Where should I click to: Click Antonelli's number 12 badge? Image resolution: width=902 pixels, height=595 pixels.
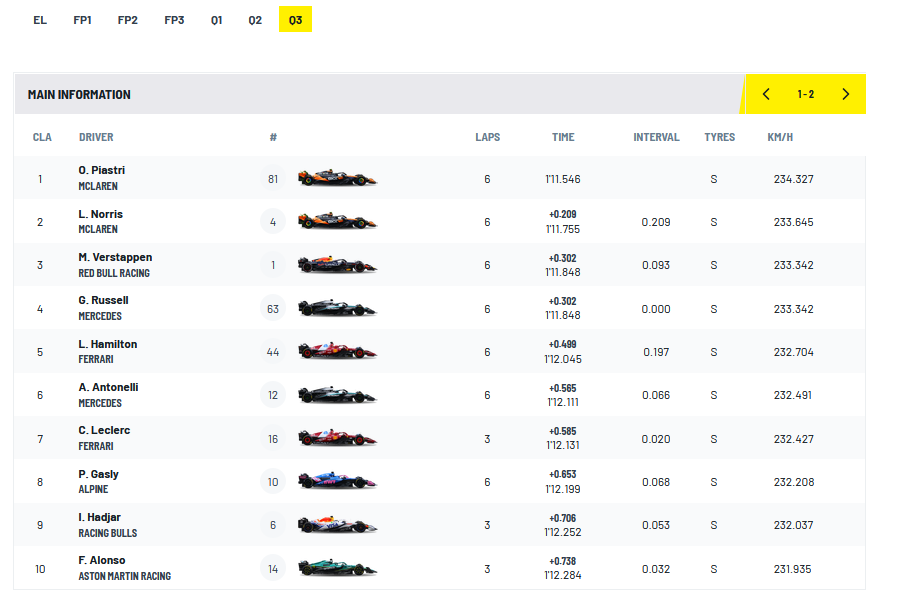(273, 395)
